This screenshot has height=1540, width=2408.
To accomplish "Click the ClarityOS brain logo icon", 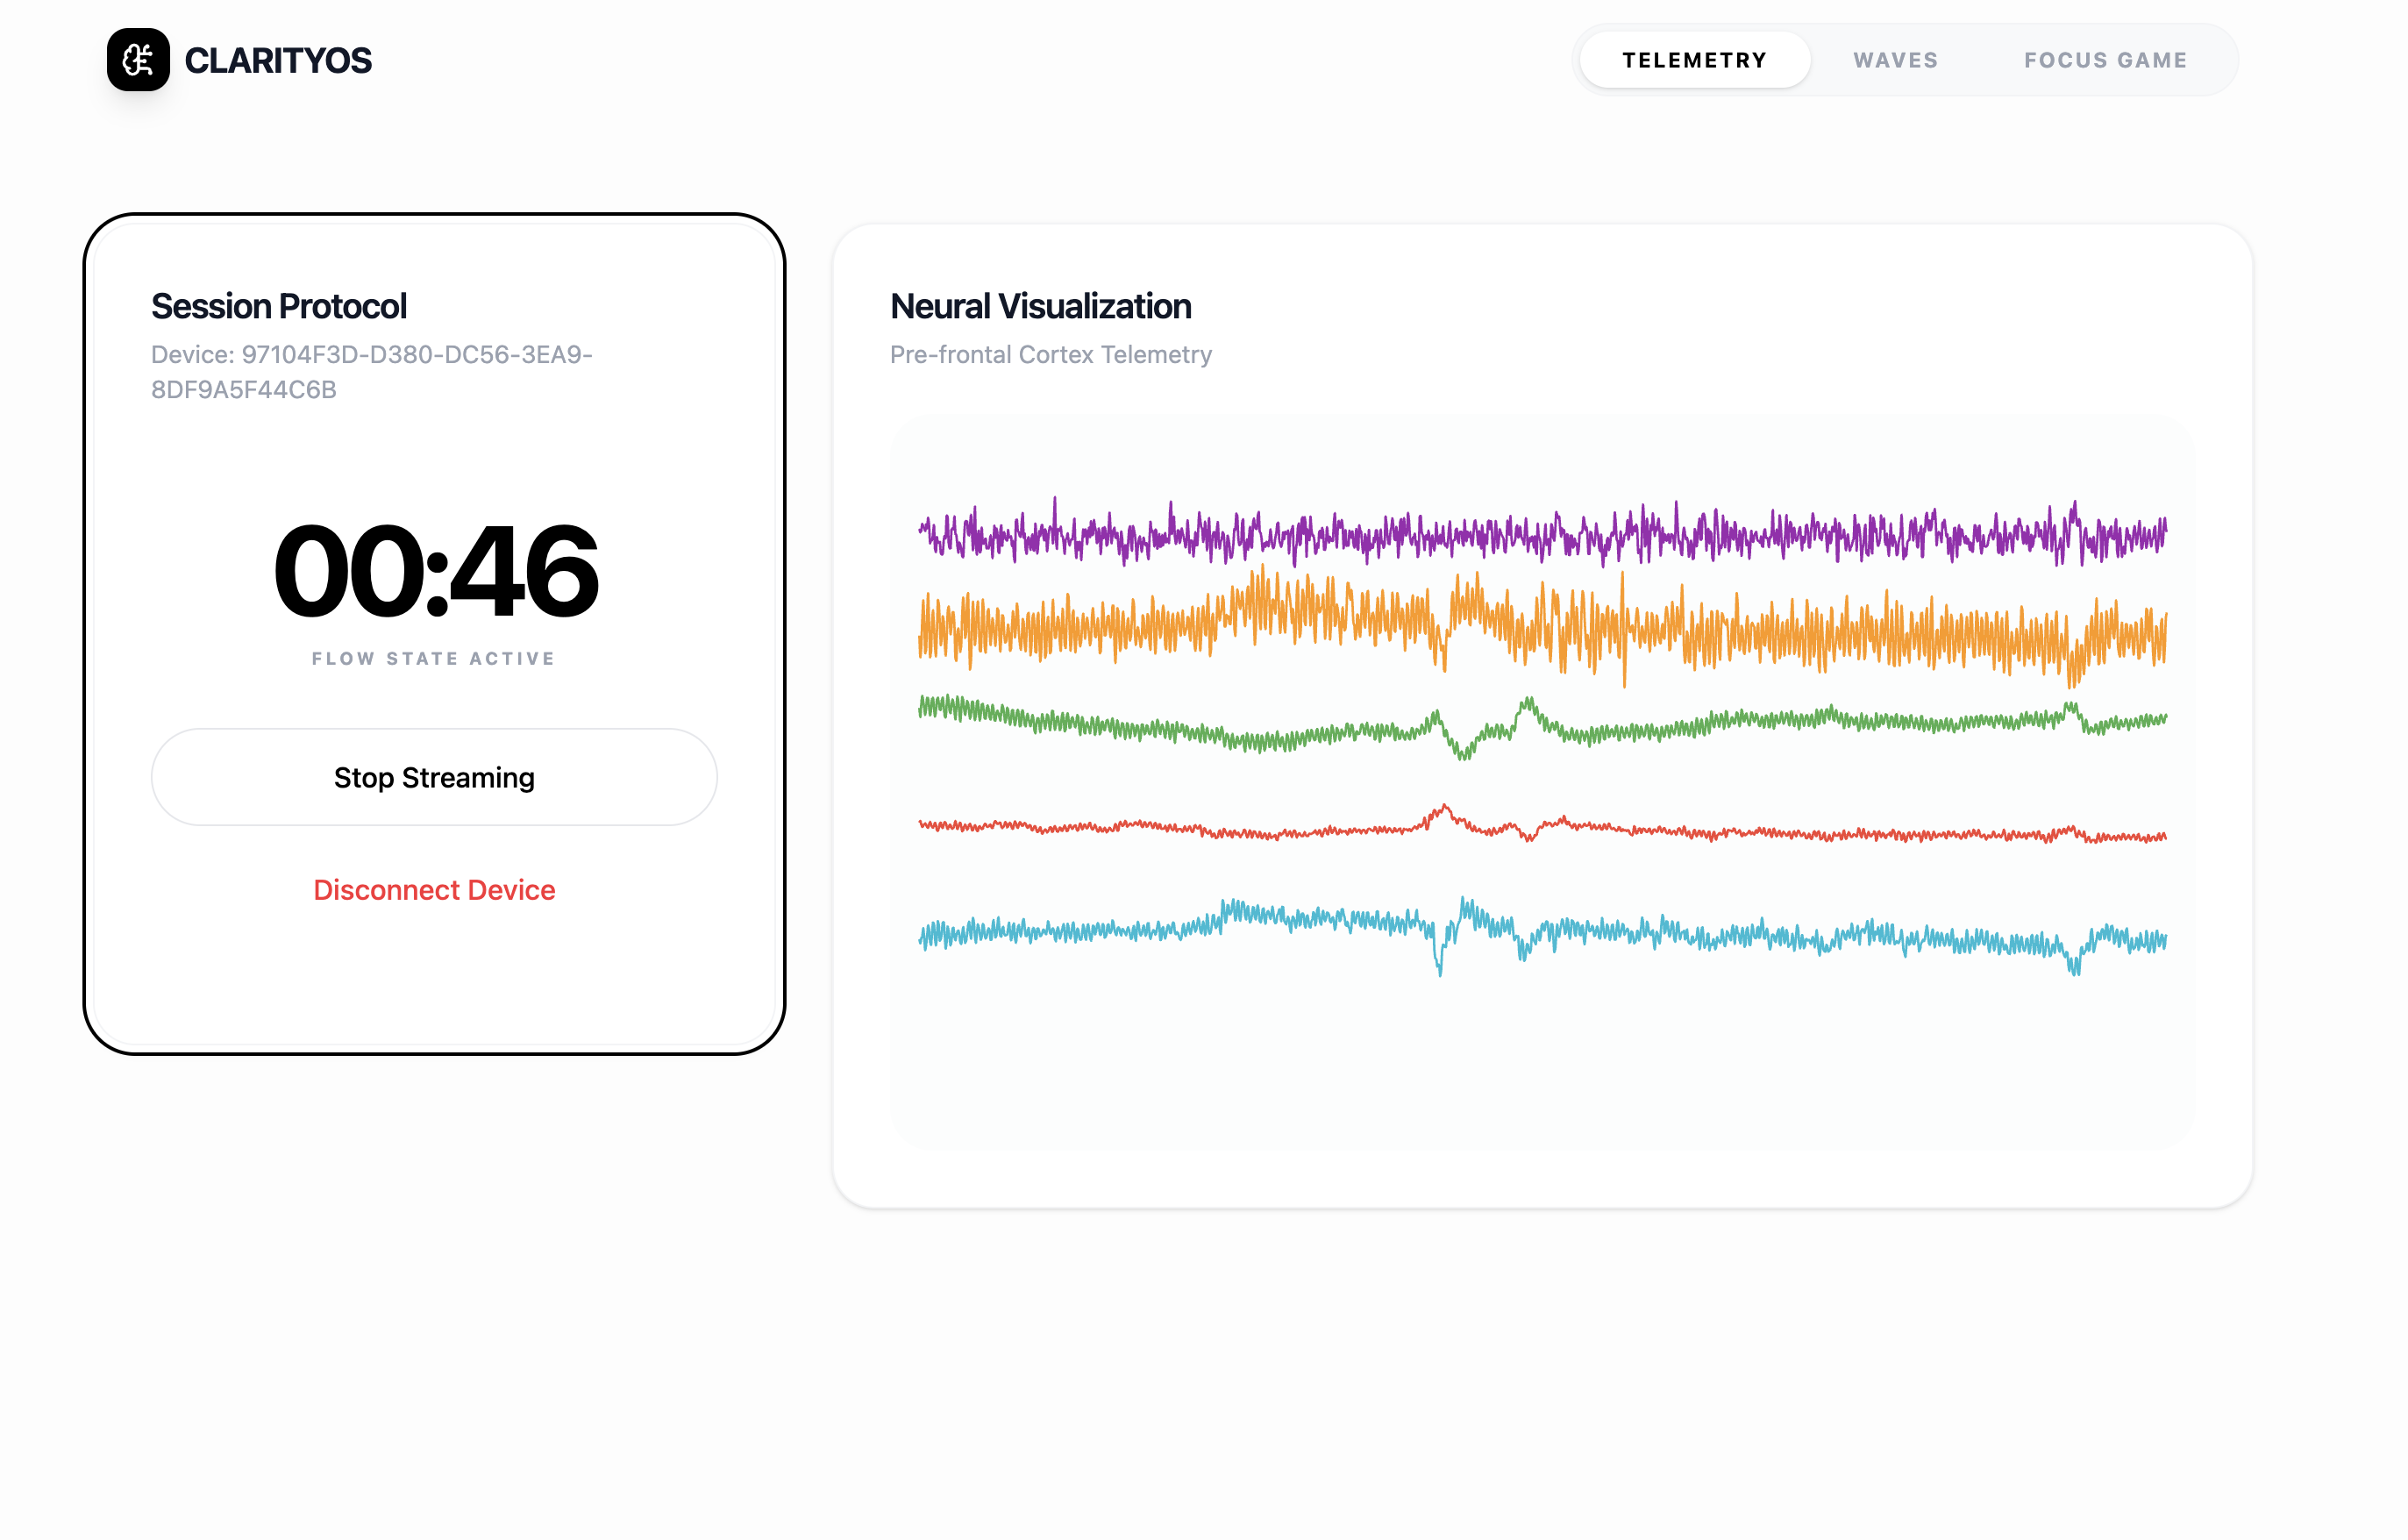I will point(138,60).
